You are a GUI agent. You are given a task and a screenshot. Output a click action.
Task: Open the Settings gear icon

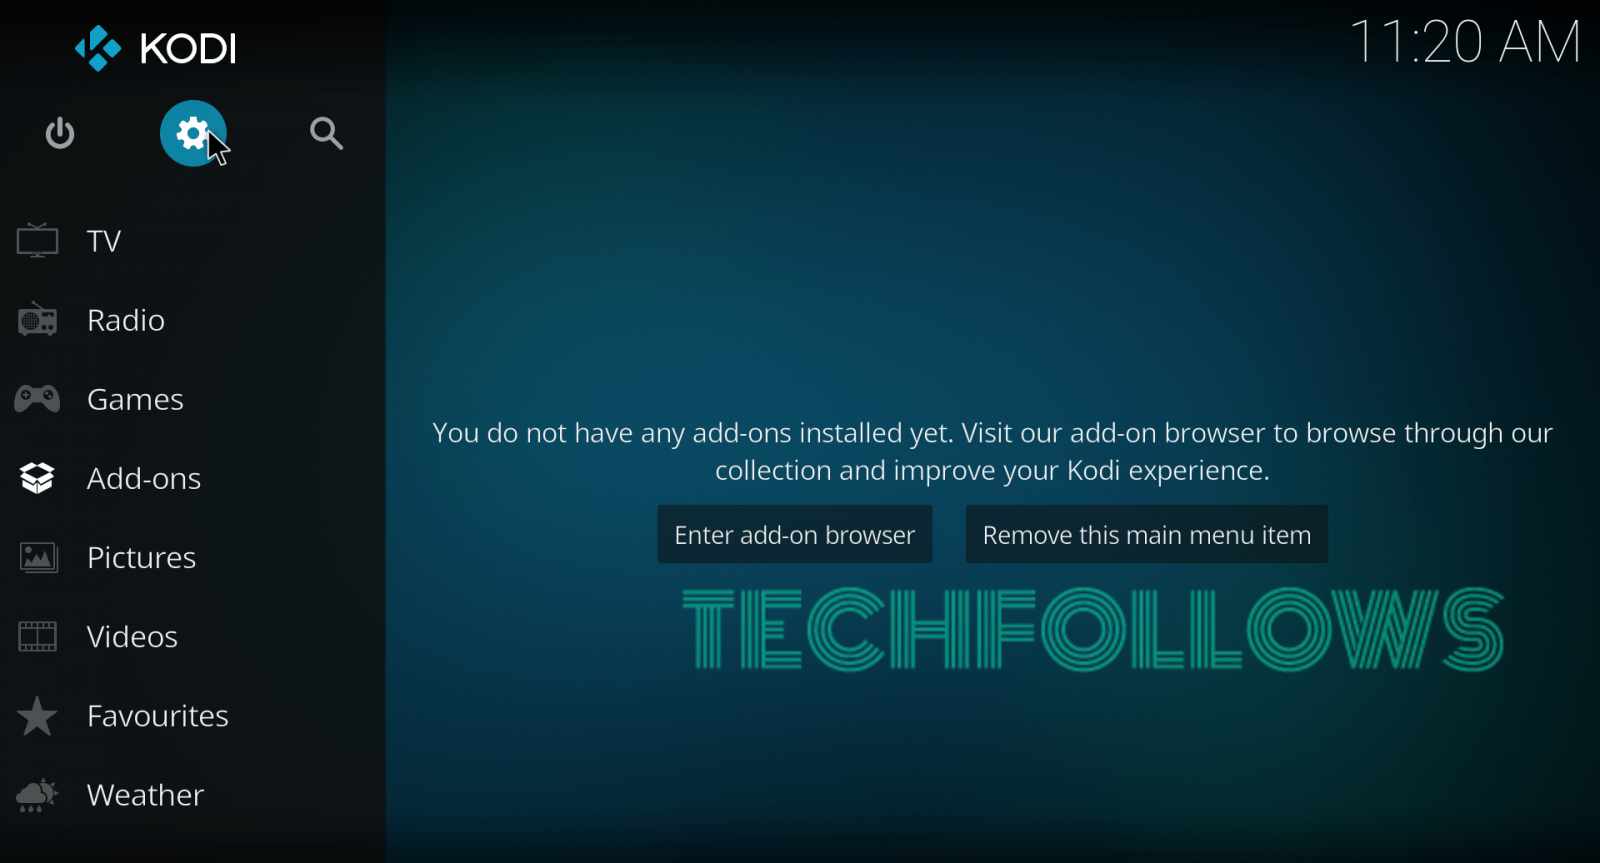(193, 133)
